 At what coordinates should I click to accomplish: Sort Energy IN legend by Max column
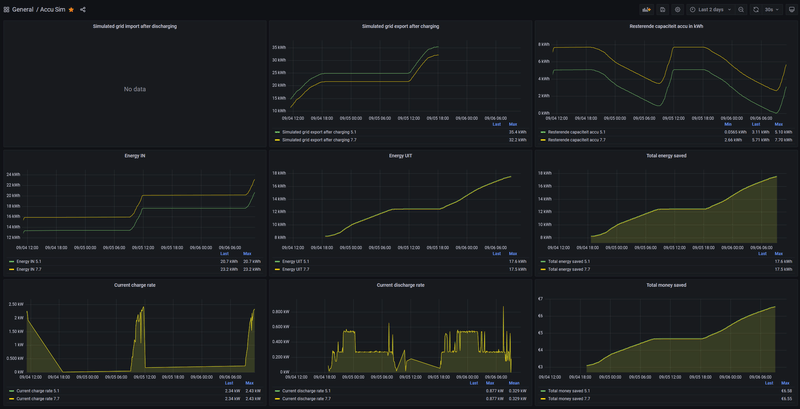coord(248,253)
